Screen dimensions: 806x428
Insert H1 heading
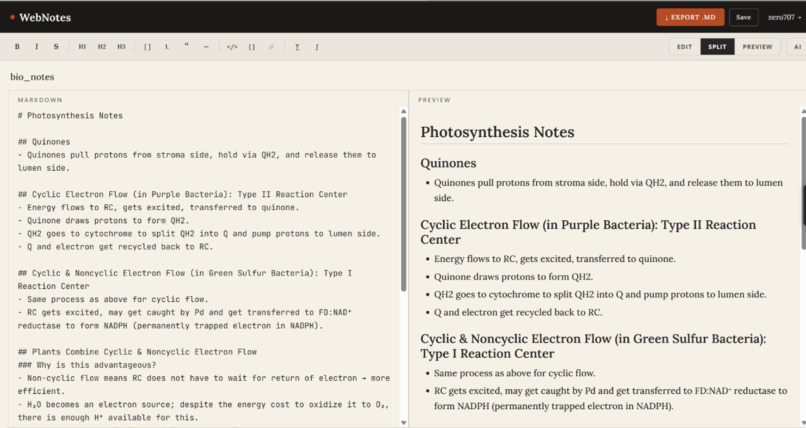82,47
